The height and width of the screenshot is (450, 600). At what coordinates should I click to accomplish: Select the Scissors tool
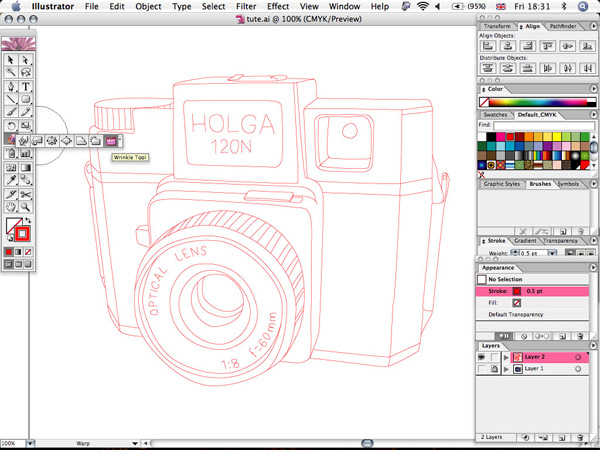26,194
